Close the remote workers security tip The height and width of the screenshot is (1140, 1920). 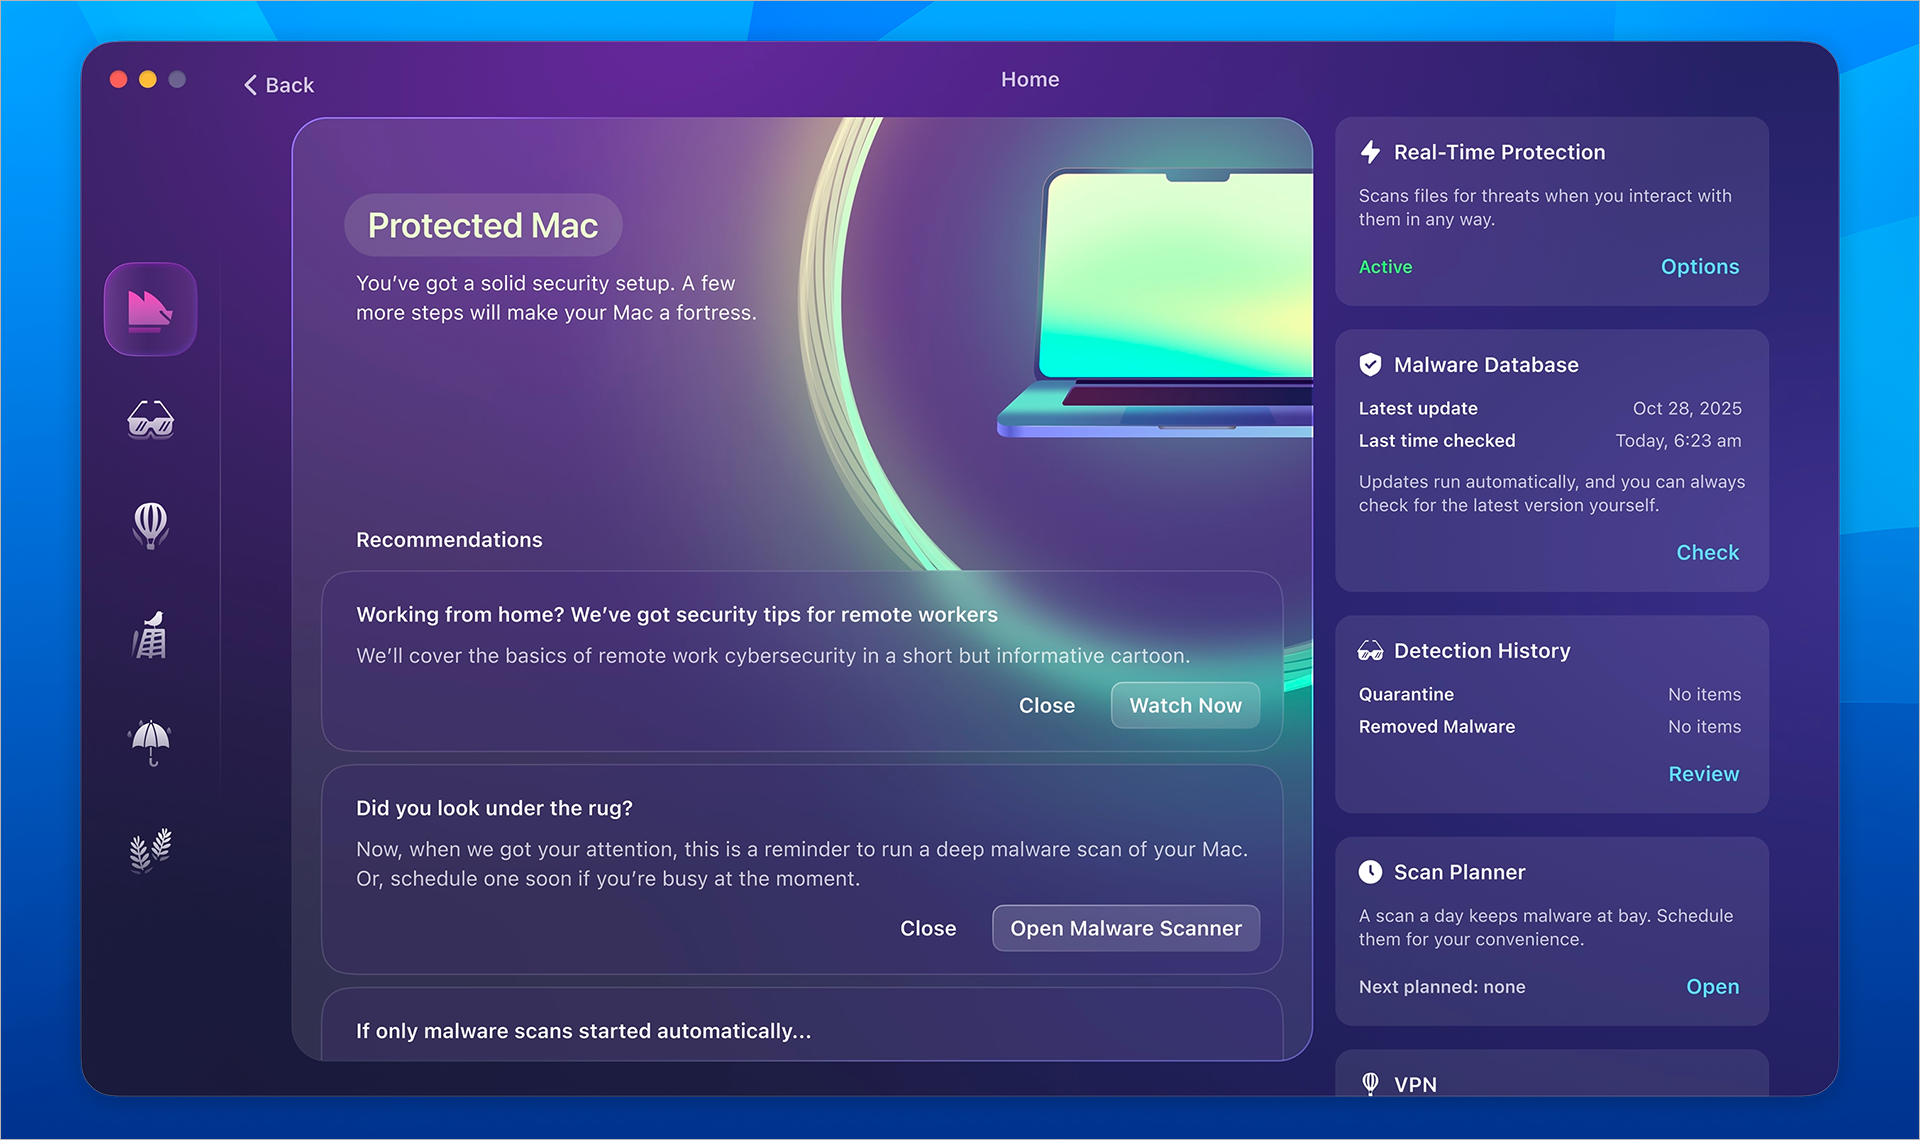pos(1047,705)
